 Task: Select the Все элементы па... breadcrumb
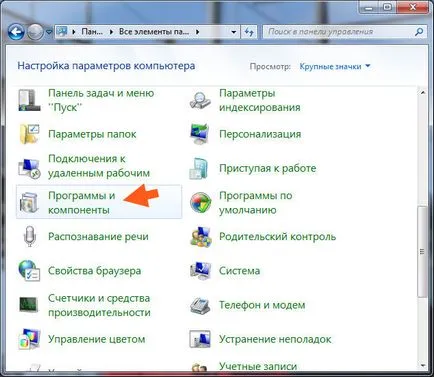(154, 32)
